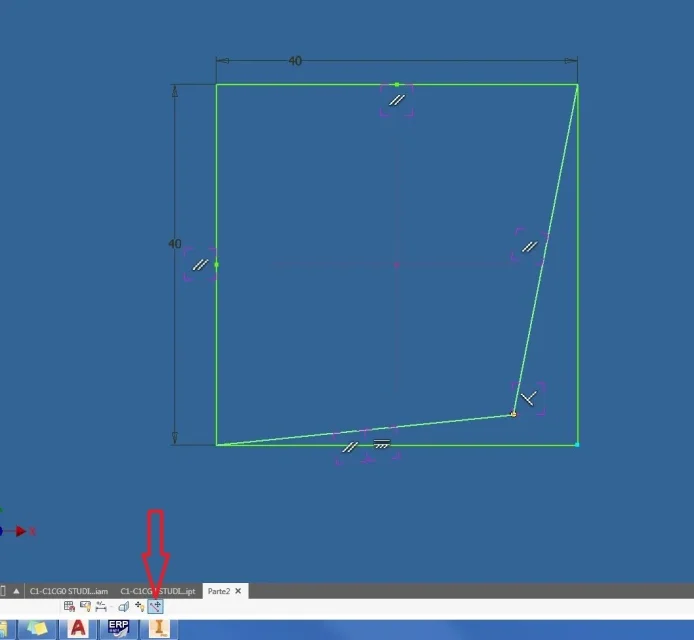Open the ERP application in the taskbar
The image size is (694, 640).
[119, 628]
